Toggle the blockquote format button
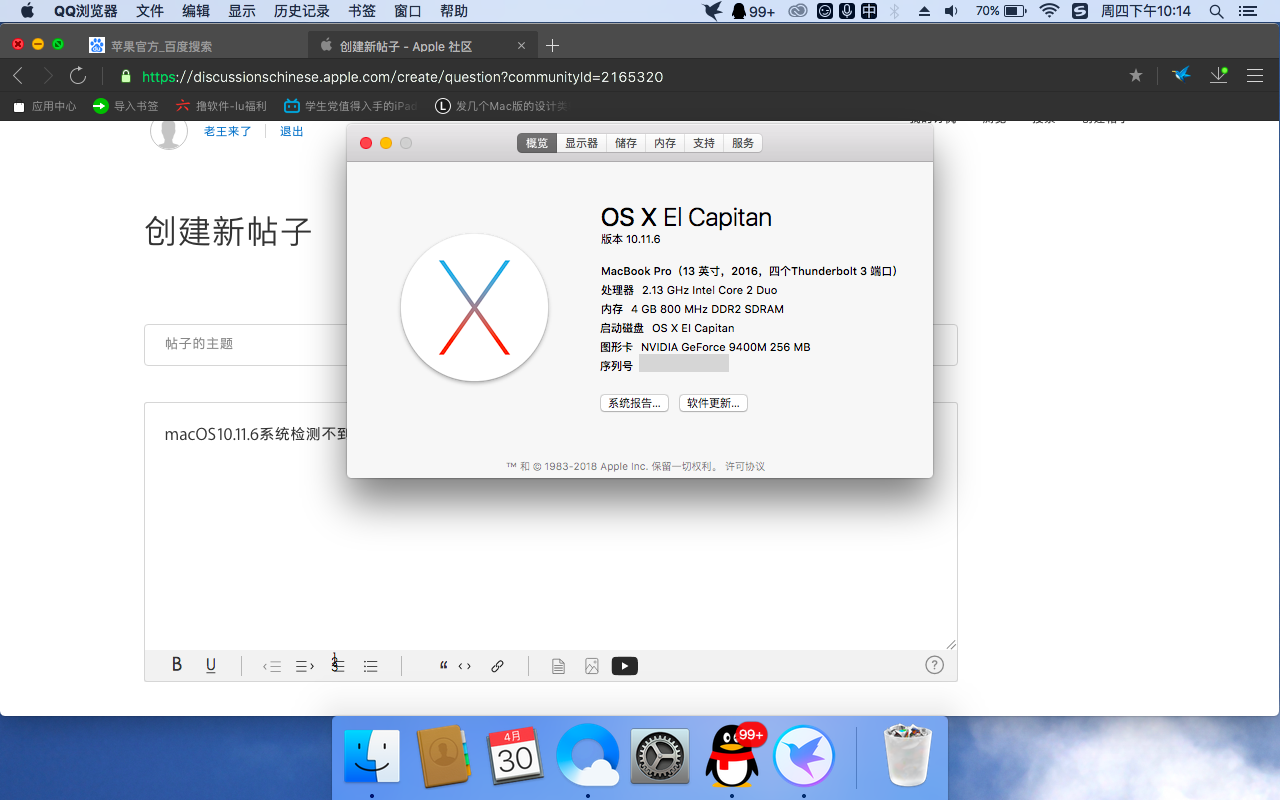The height and width of the screenshot is (800, 1280). pos(443,666)
